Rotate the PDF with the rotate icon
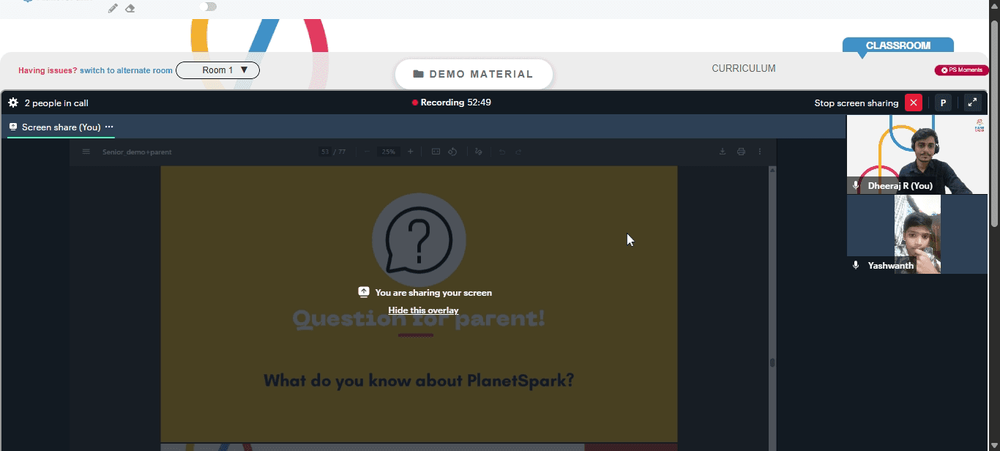 (x=453, y=152)
